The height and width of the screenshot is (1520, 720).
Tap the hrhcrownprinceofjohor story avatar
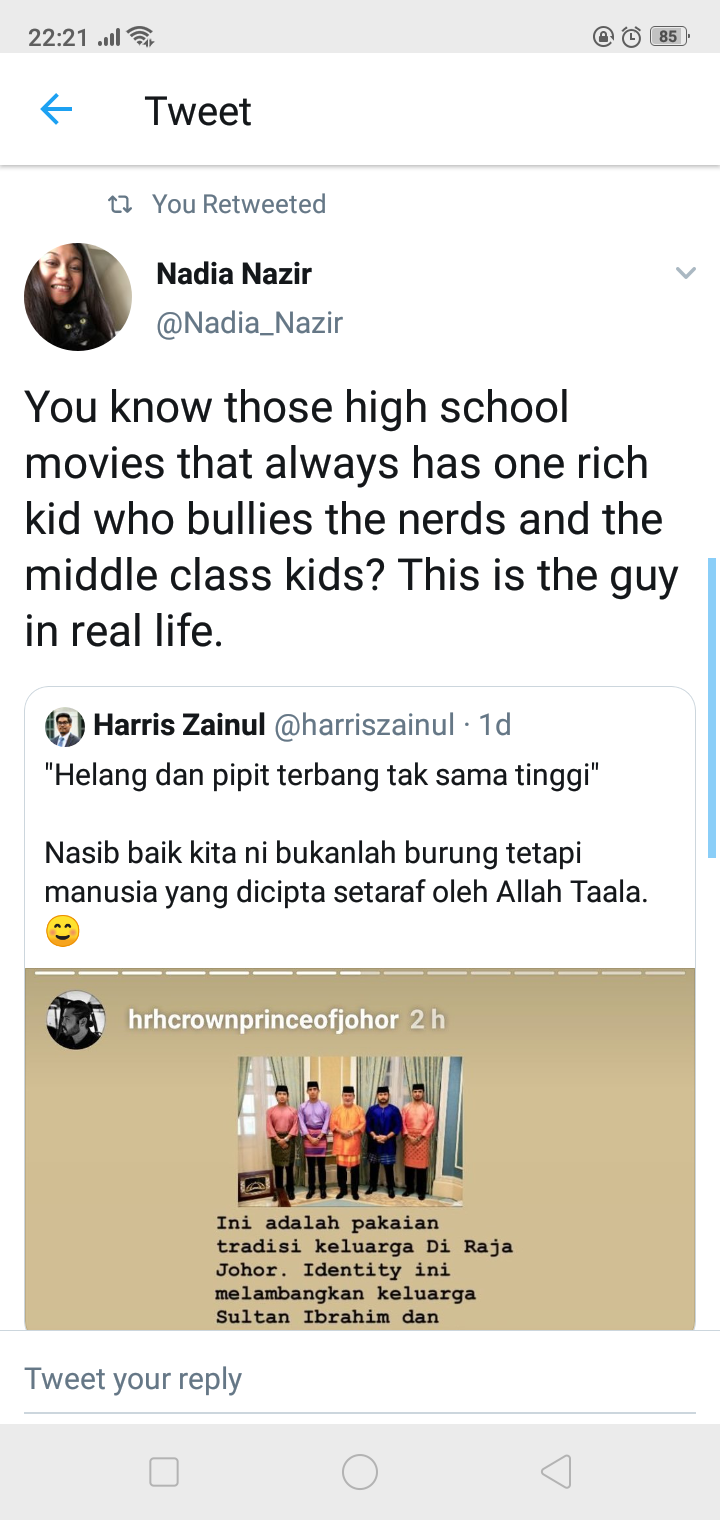point(76,1020)
